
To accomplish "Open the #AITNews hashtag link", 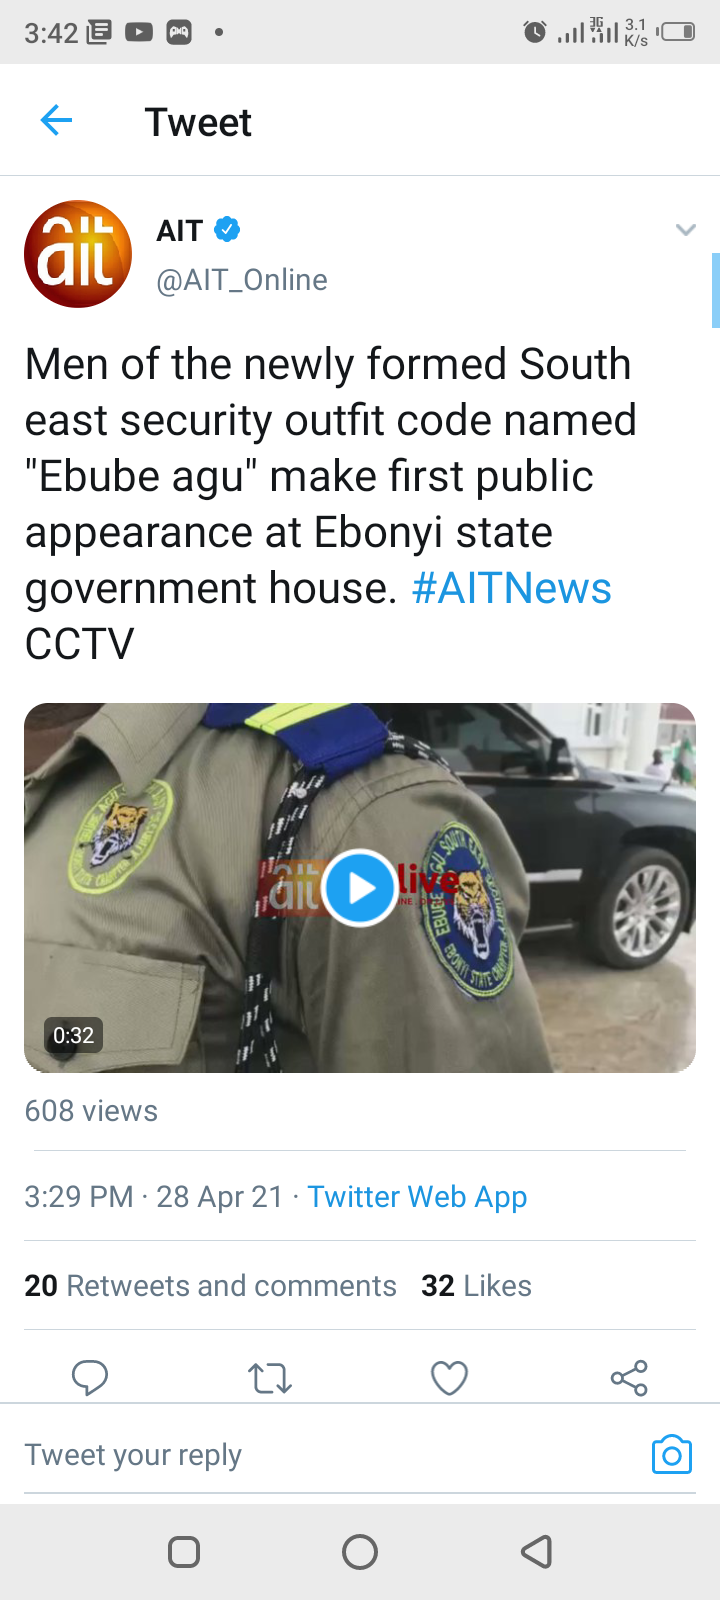I will pyautogui.click(x=511, y=588).
